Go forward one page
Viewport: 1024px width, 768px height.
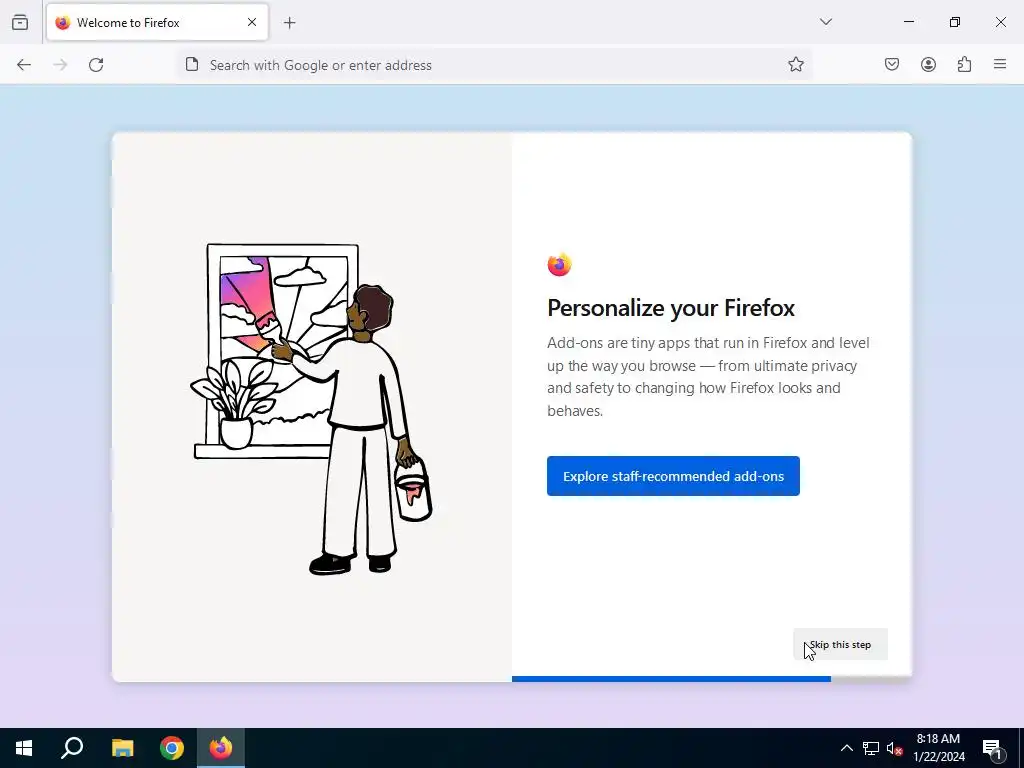click(60, 65)
